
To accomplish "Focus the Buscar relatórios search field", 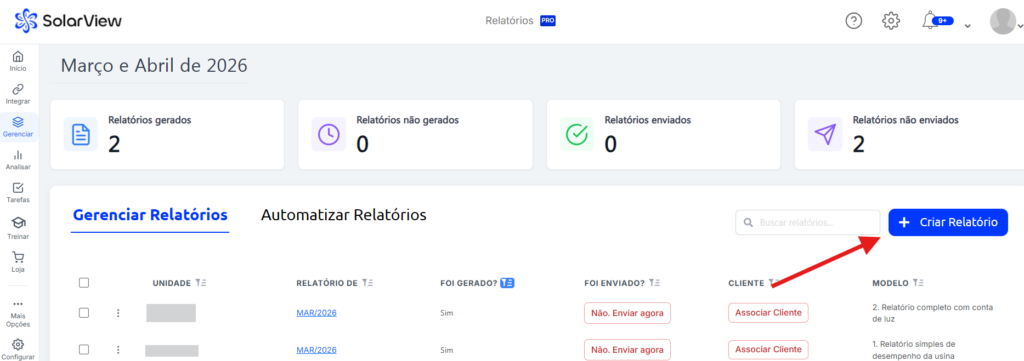I will point(808,223).
